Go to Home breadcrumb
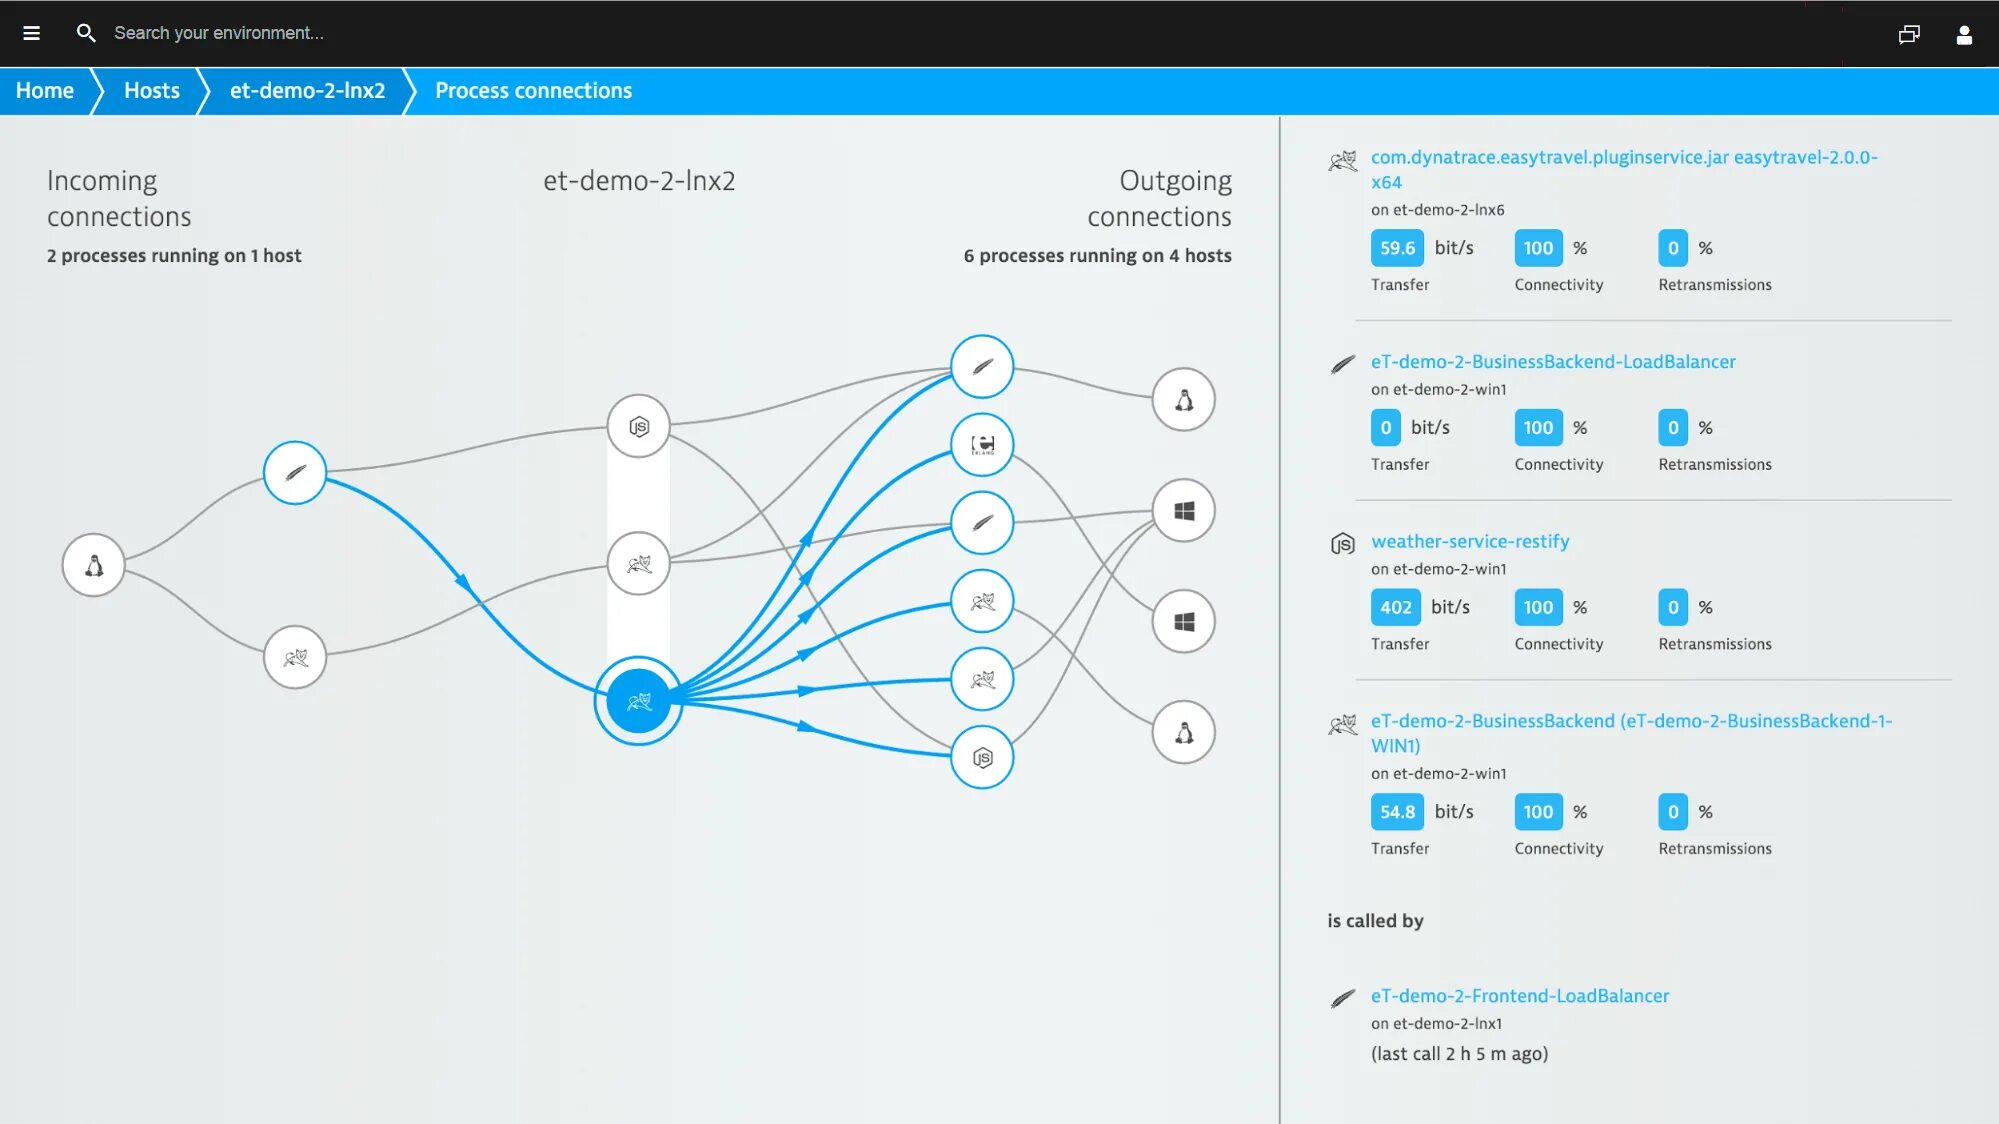The width and height of the screenshot is (1999, 1124). click(x=45, y=91)
